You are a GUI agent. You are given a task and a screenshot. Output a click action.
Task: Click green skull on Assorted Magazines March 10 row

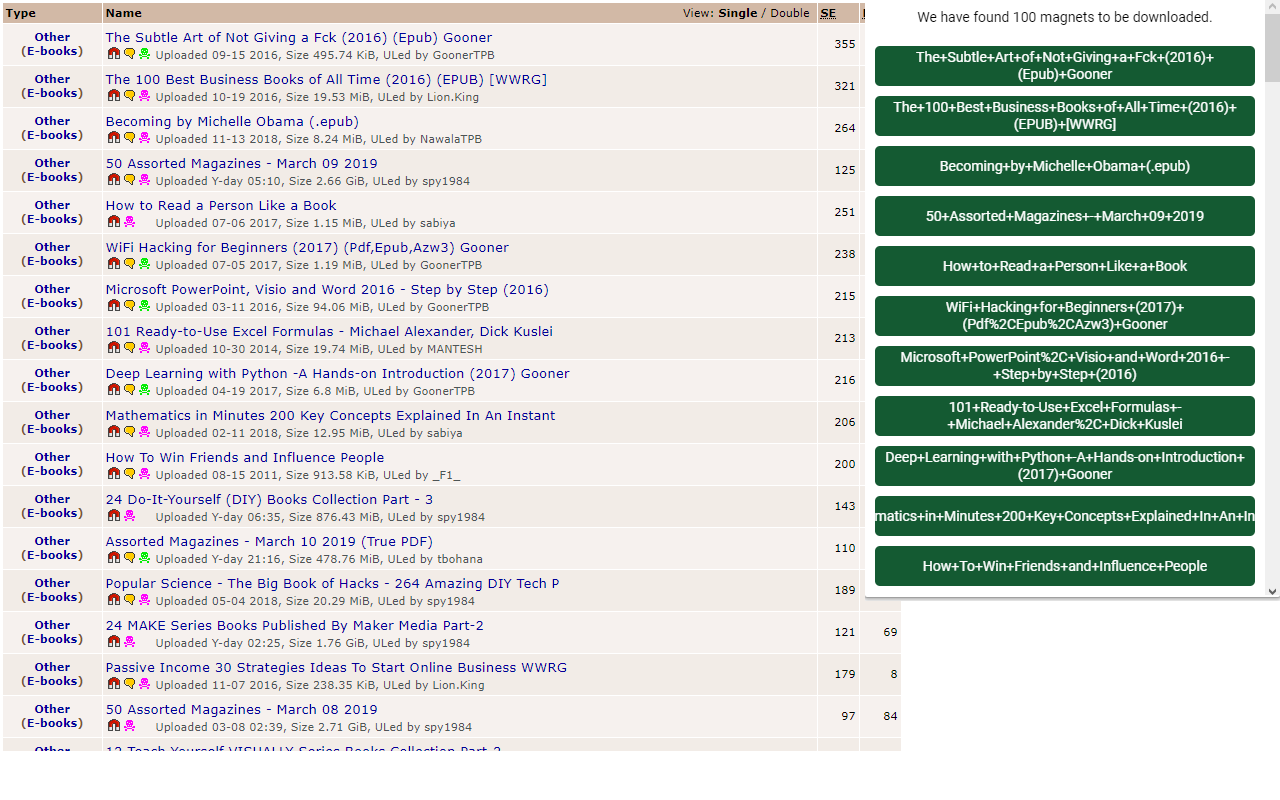[x=144, y=558]
